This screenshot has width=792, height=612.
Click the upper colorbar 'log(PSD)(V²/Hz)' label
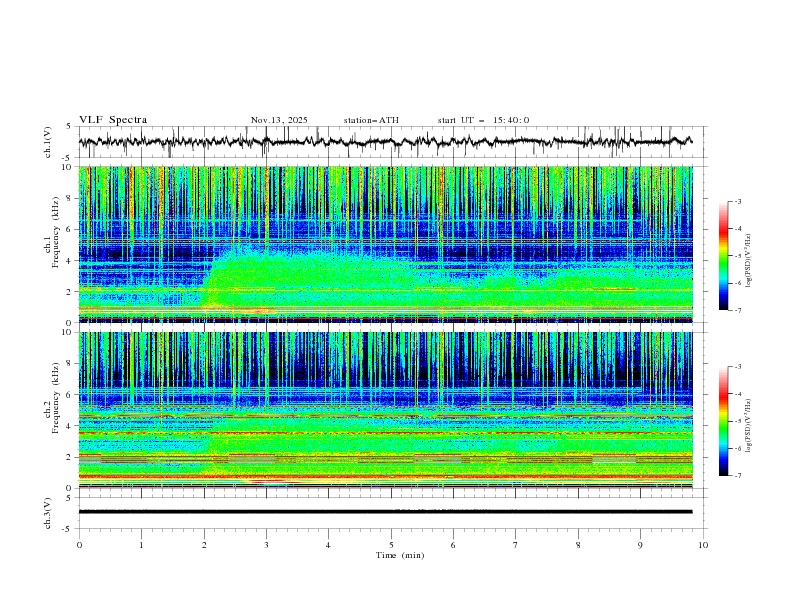(748, 261)
